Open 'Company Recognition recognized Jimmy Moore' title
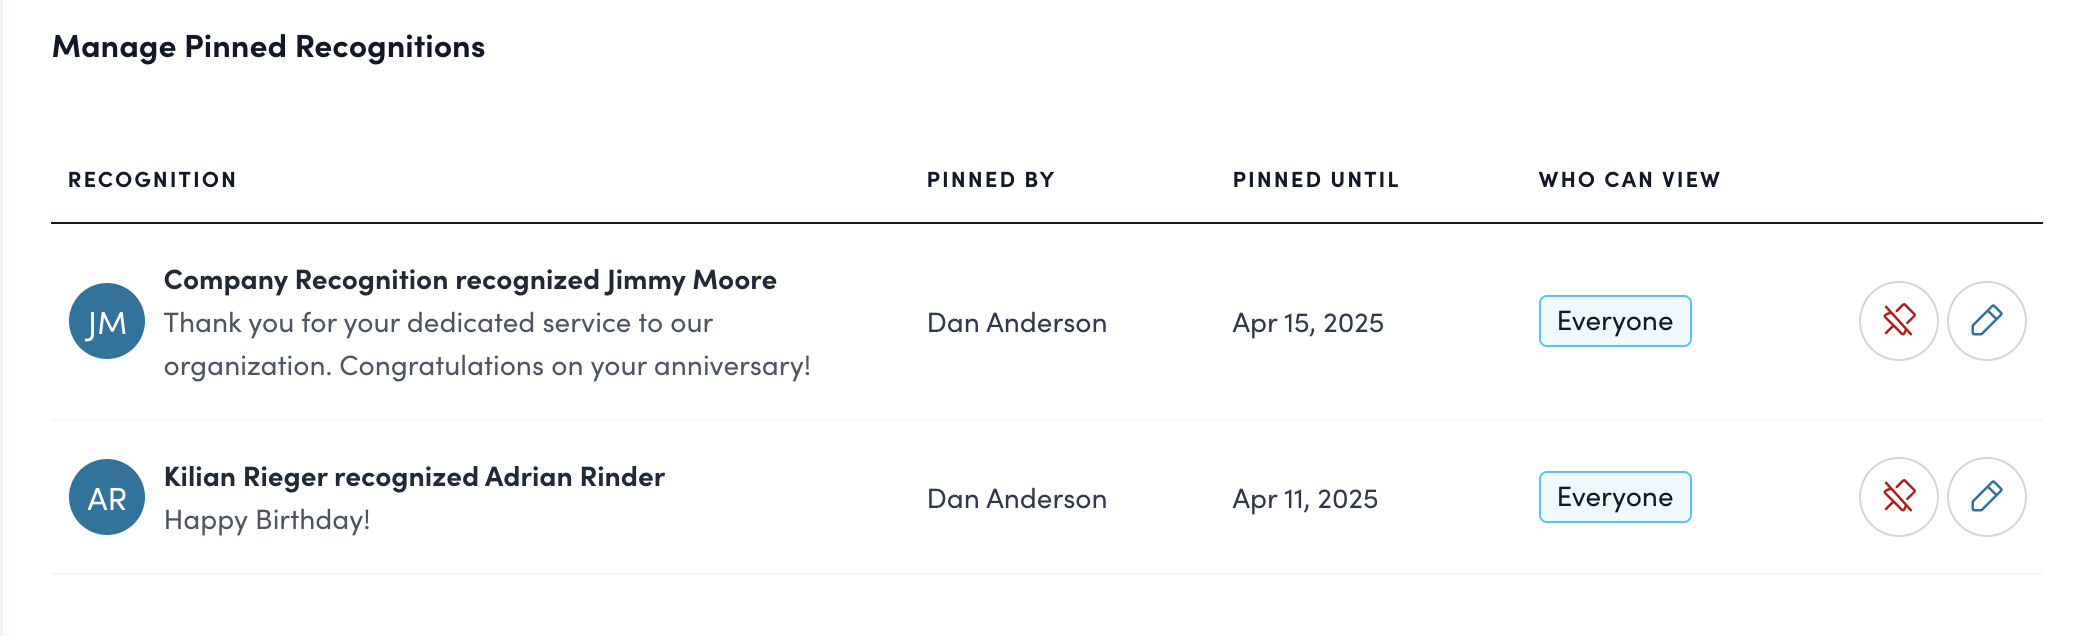This screenshot has width=2090, height=636. tap(470, 280)
